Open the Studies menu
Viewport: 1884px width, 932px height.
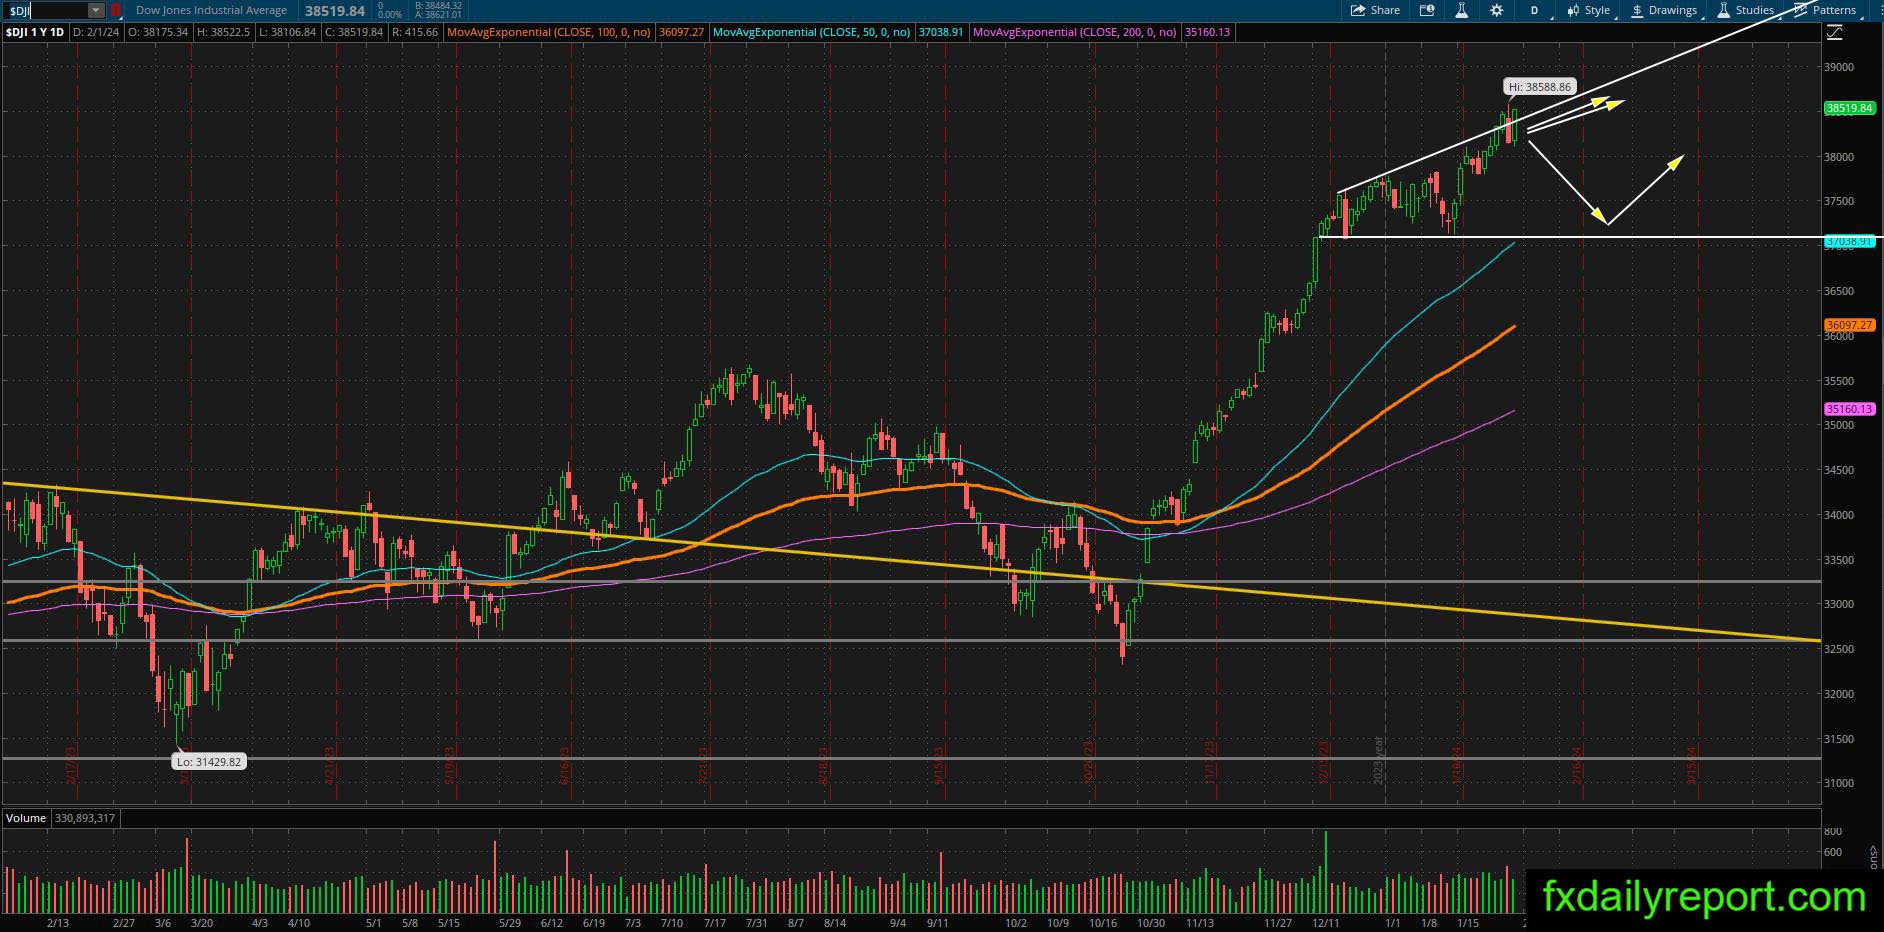coord(1745,10)
